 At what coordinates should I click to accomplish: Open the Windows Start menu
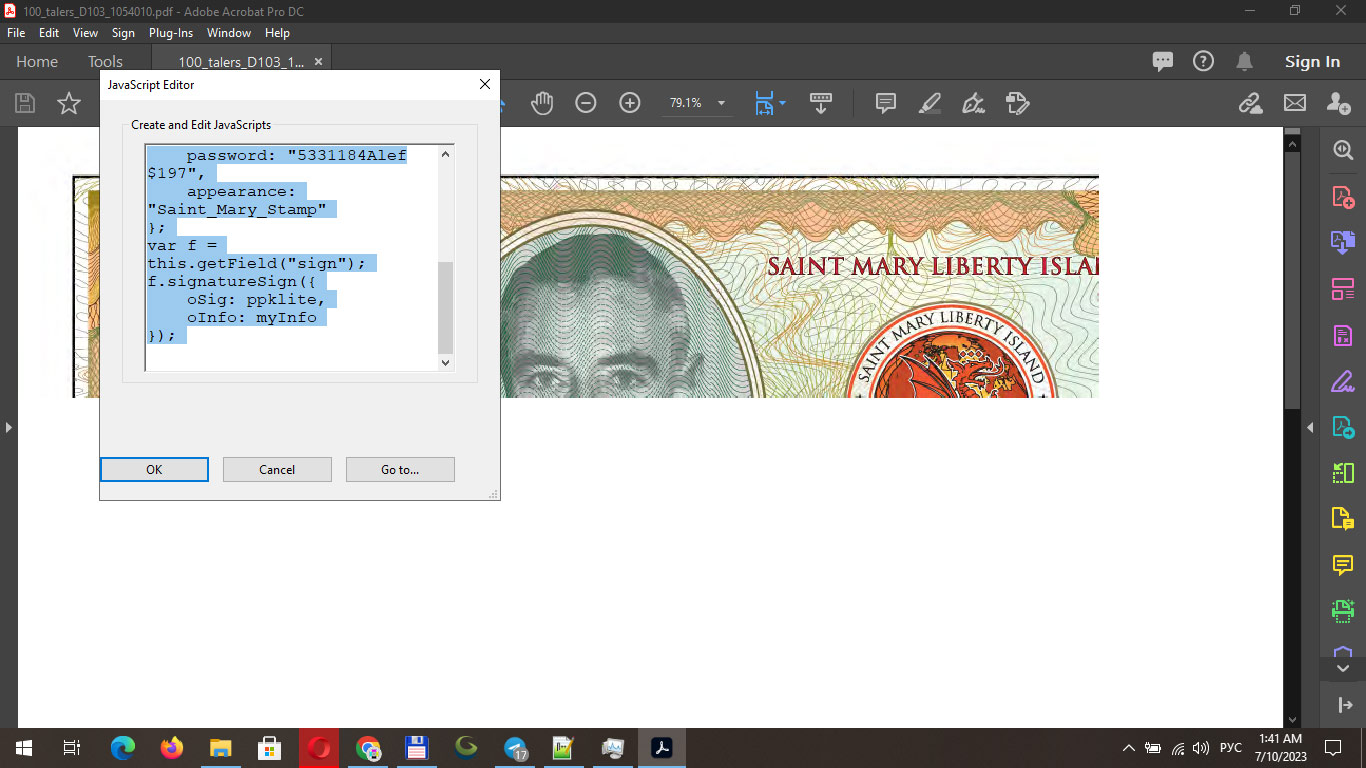24,748
